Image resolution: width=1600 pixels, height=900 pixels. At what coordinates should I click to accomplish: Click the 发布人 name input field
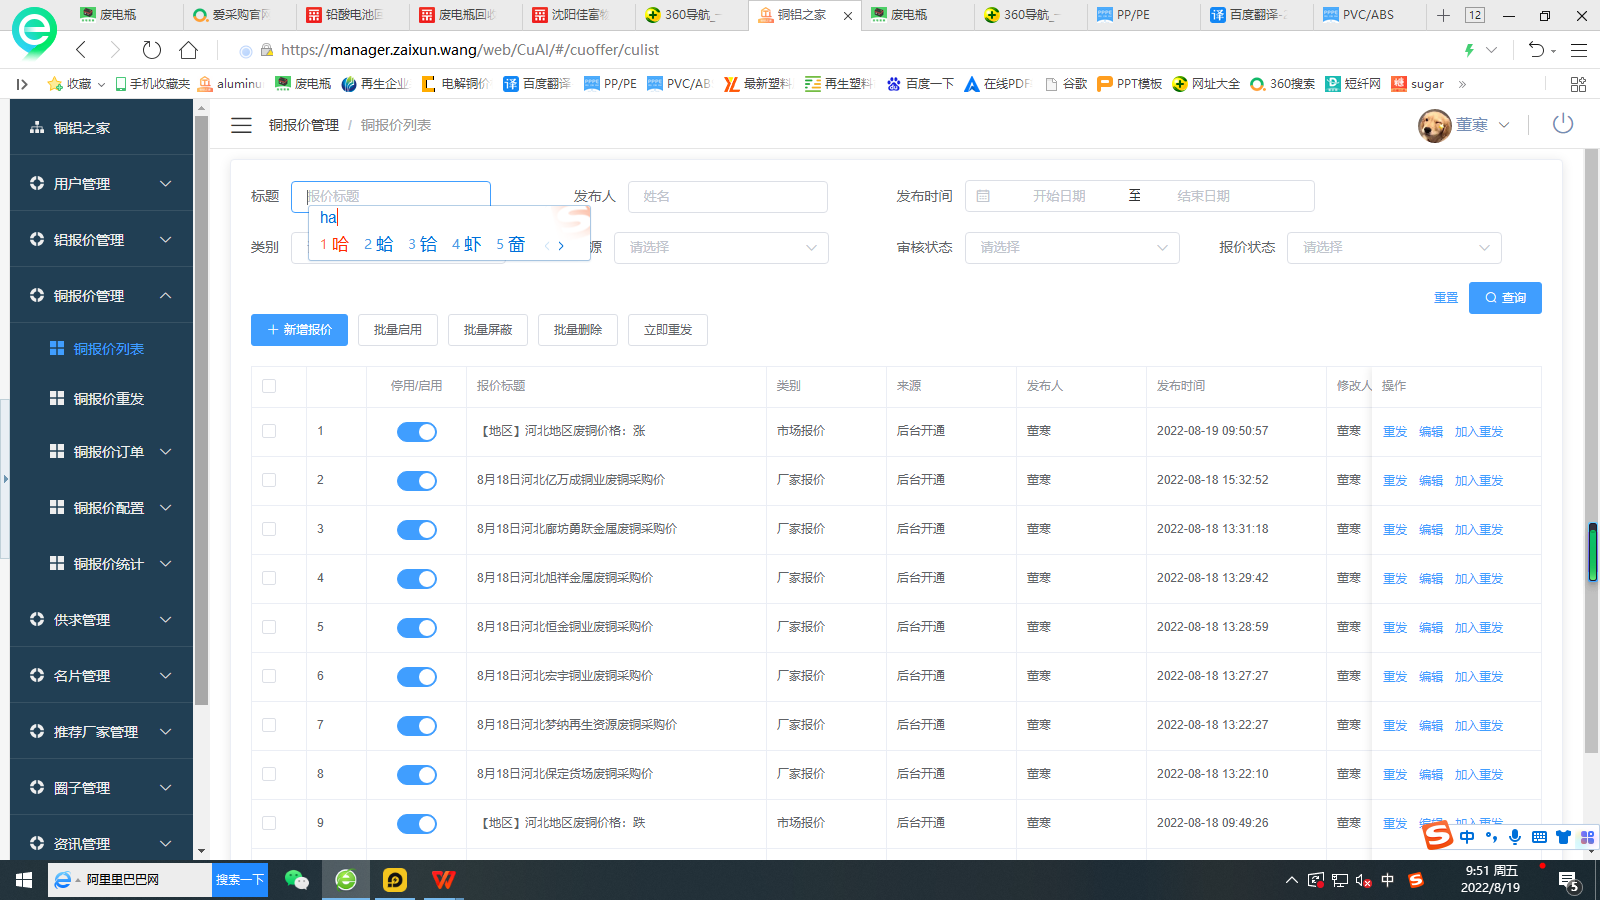click(x=727, y=197)
